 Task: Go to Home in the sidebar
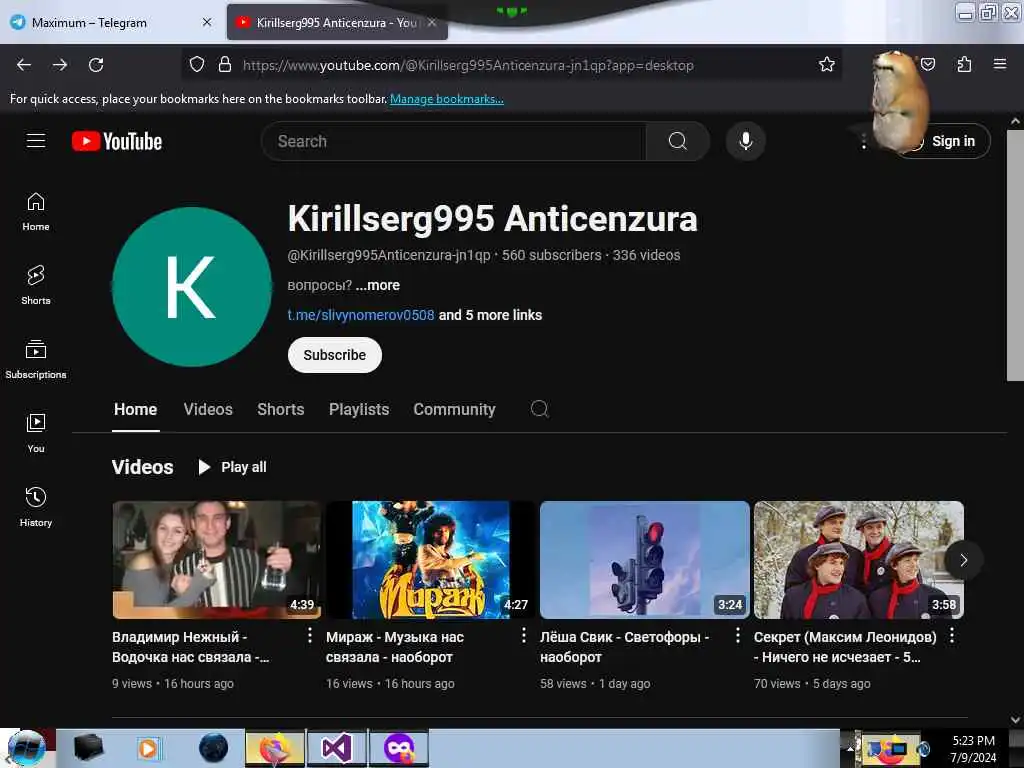tap(36, 212)
